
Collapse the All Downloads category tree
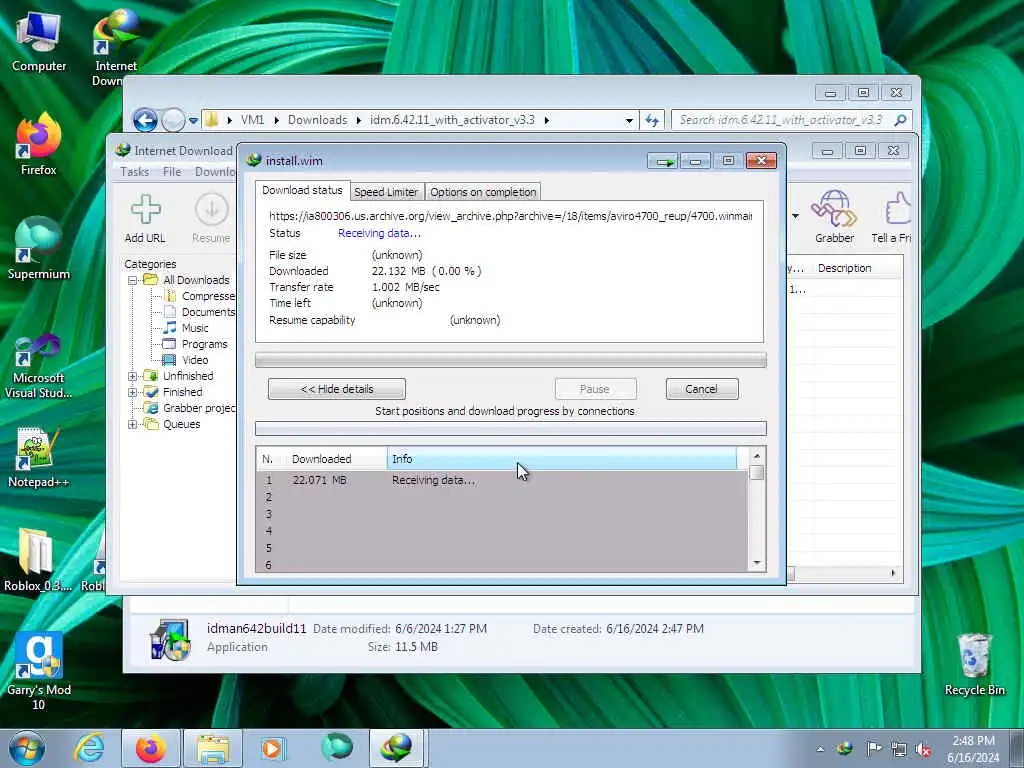tap(133, 280)
